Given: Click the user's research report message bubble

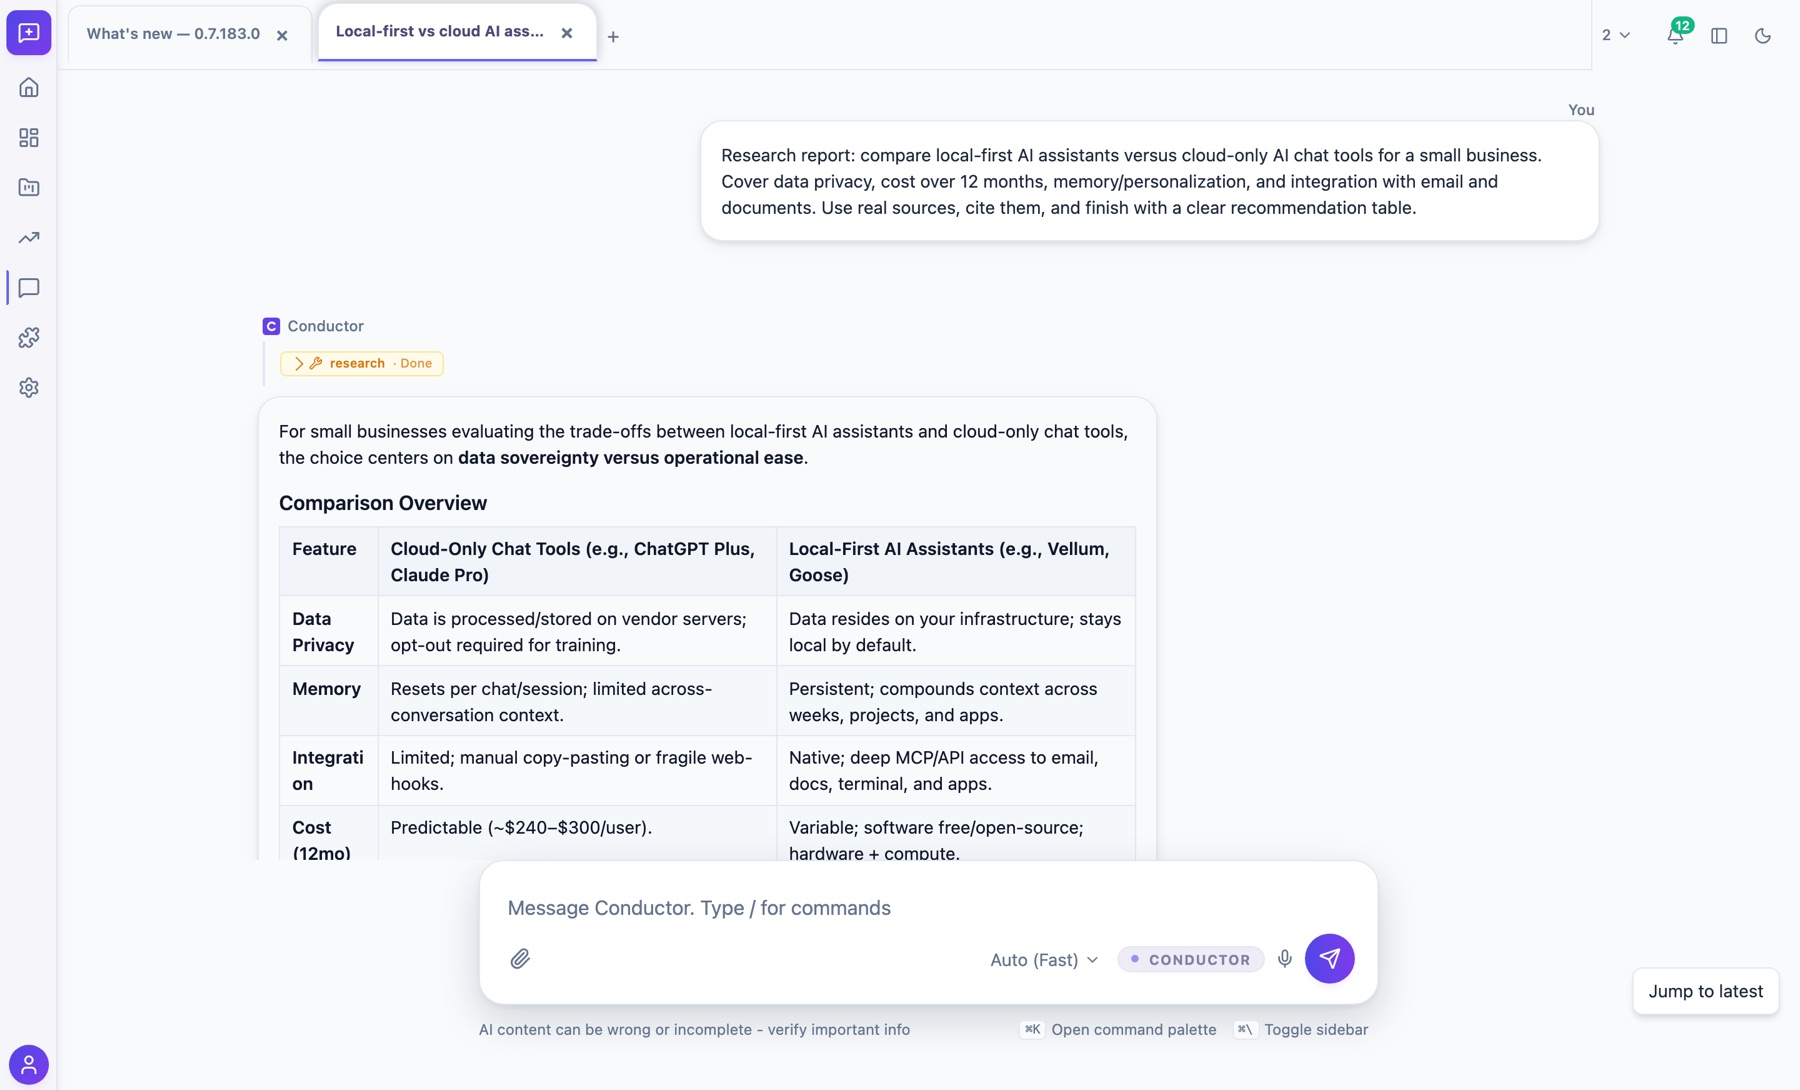Looking at the screenshot, I should [x=1149, y=181].
